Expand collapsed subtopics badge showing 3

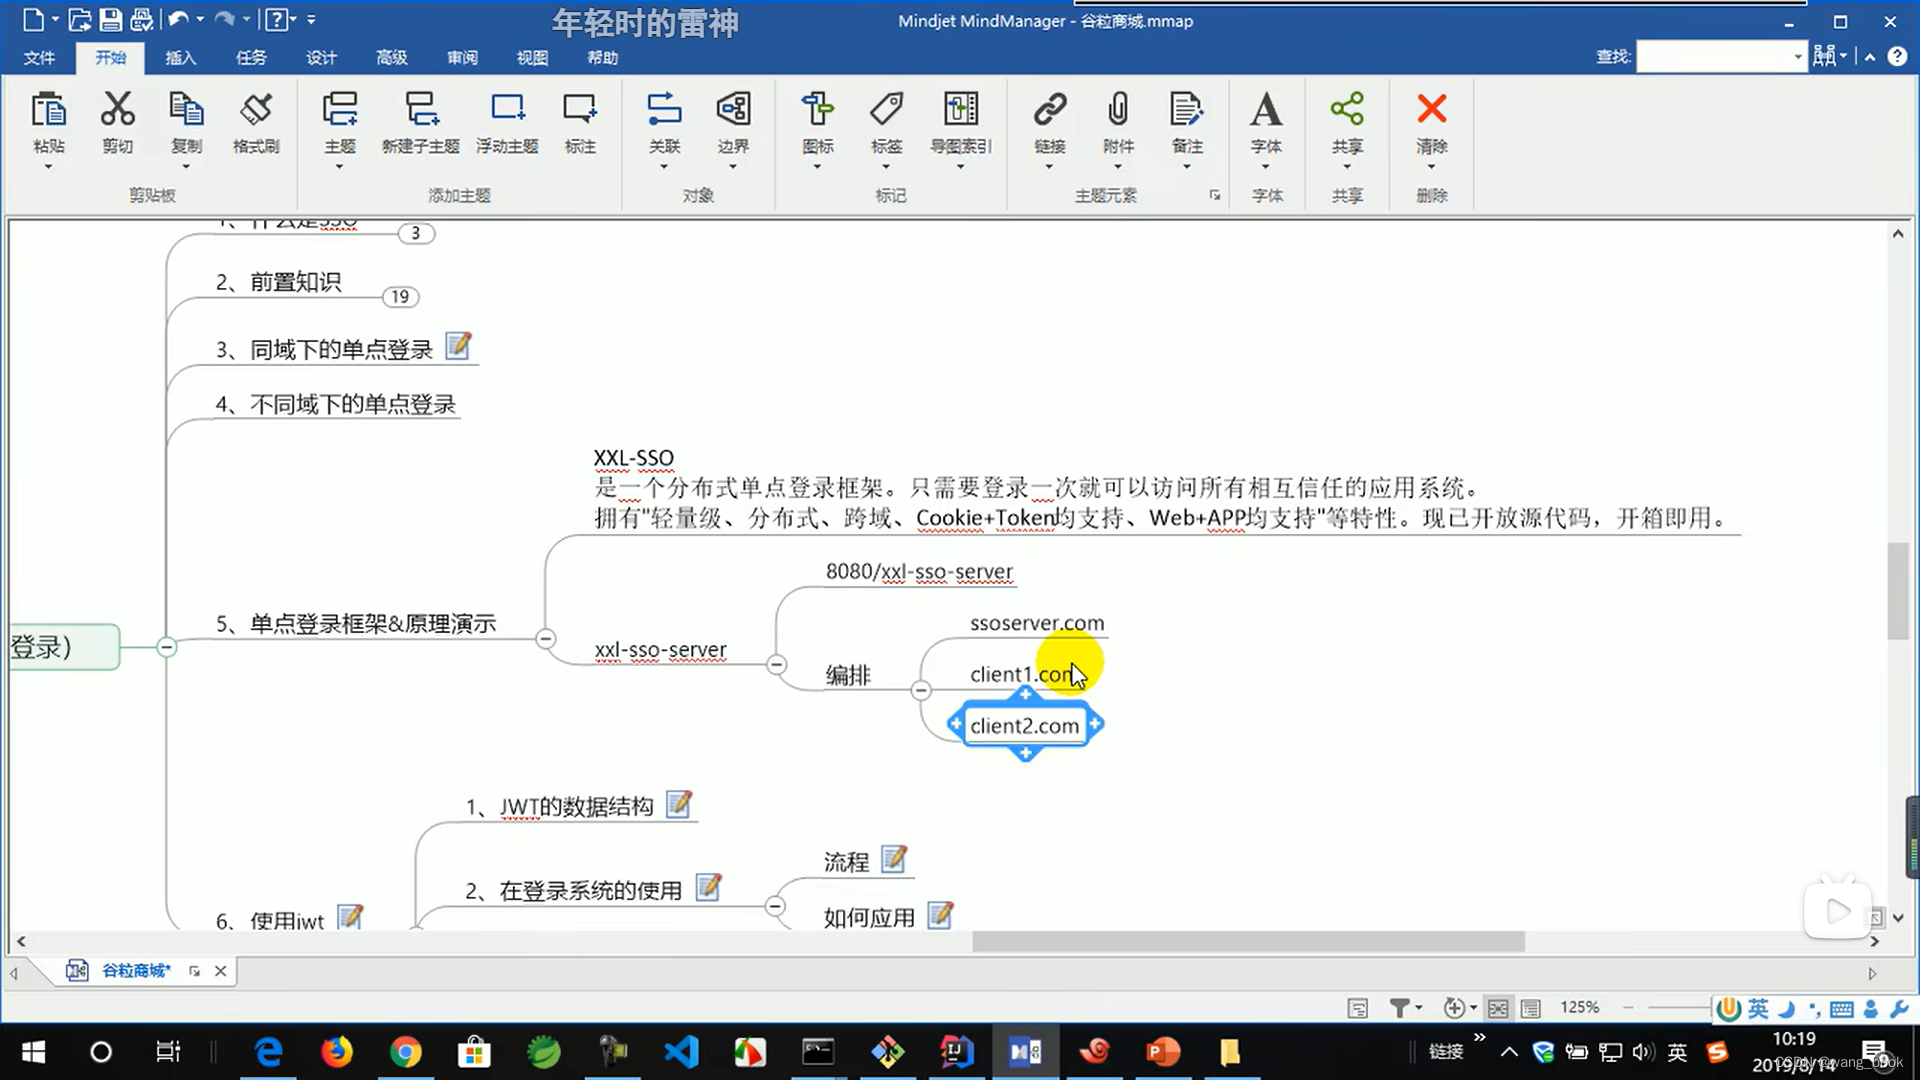(416, 233)
